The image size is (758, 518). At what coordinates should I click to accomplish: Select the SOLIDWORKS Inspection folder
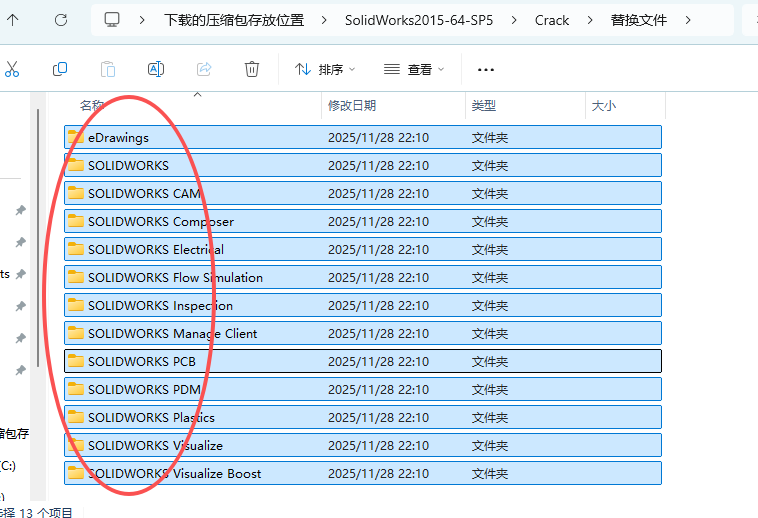pyautogui.click(x=363, y=305)
